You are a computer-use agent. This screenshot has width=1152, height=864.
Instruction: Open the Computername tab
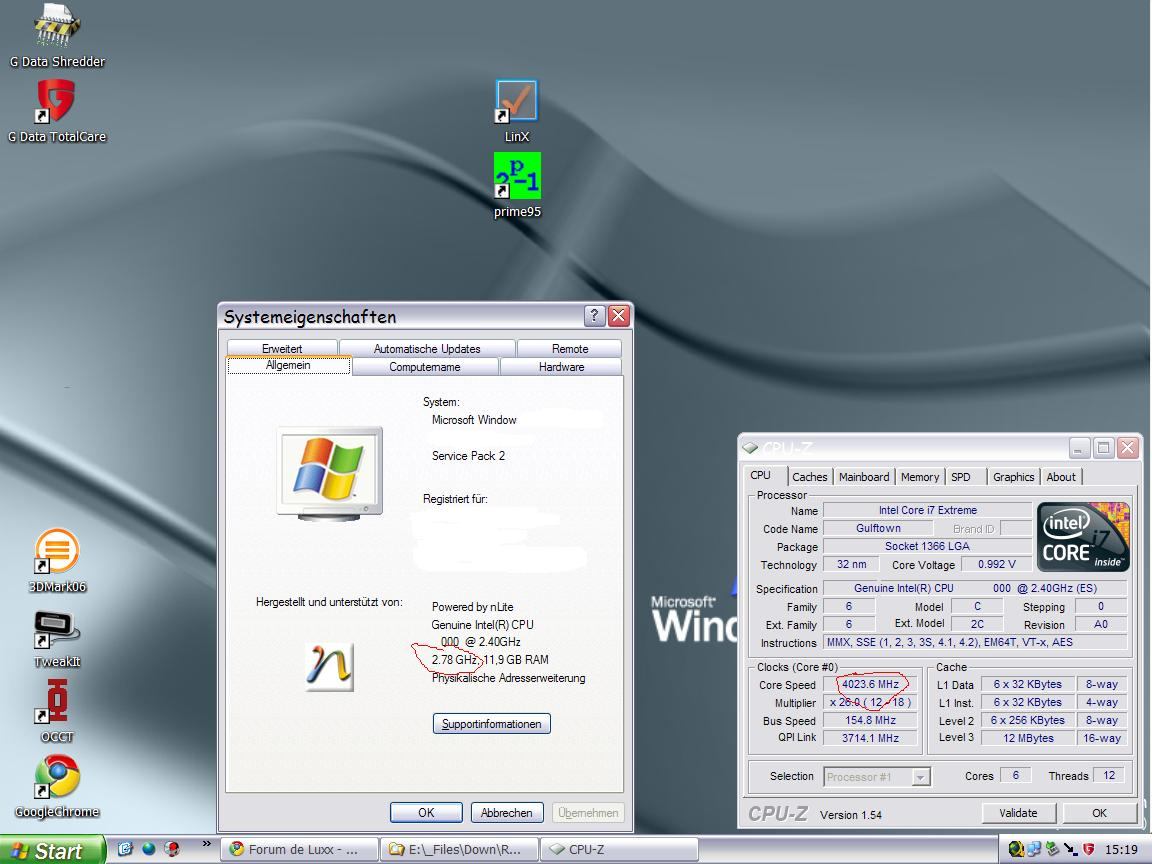[x=425, y=367]
